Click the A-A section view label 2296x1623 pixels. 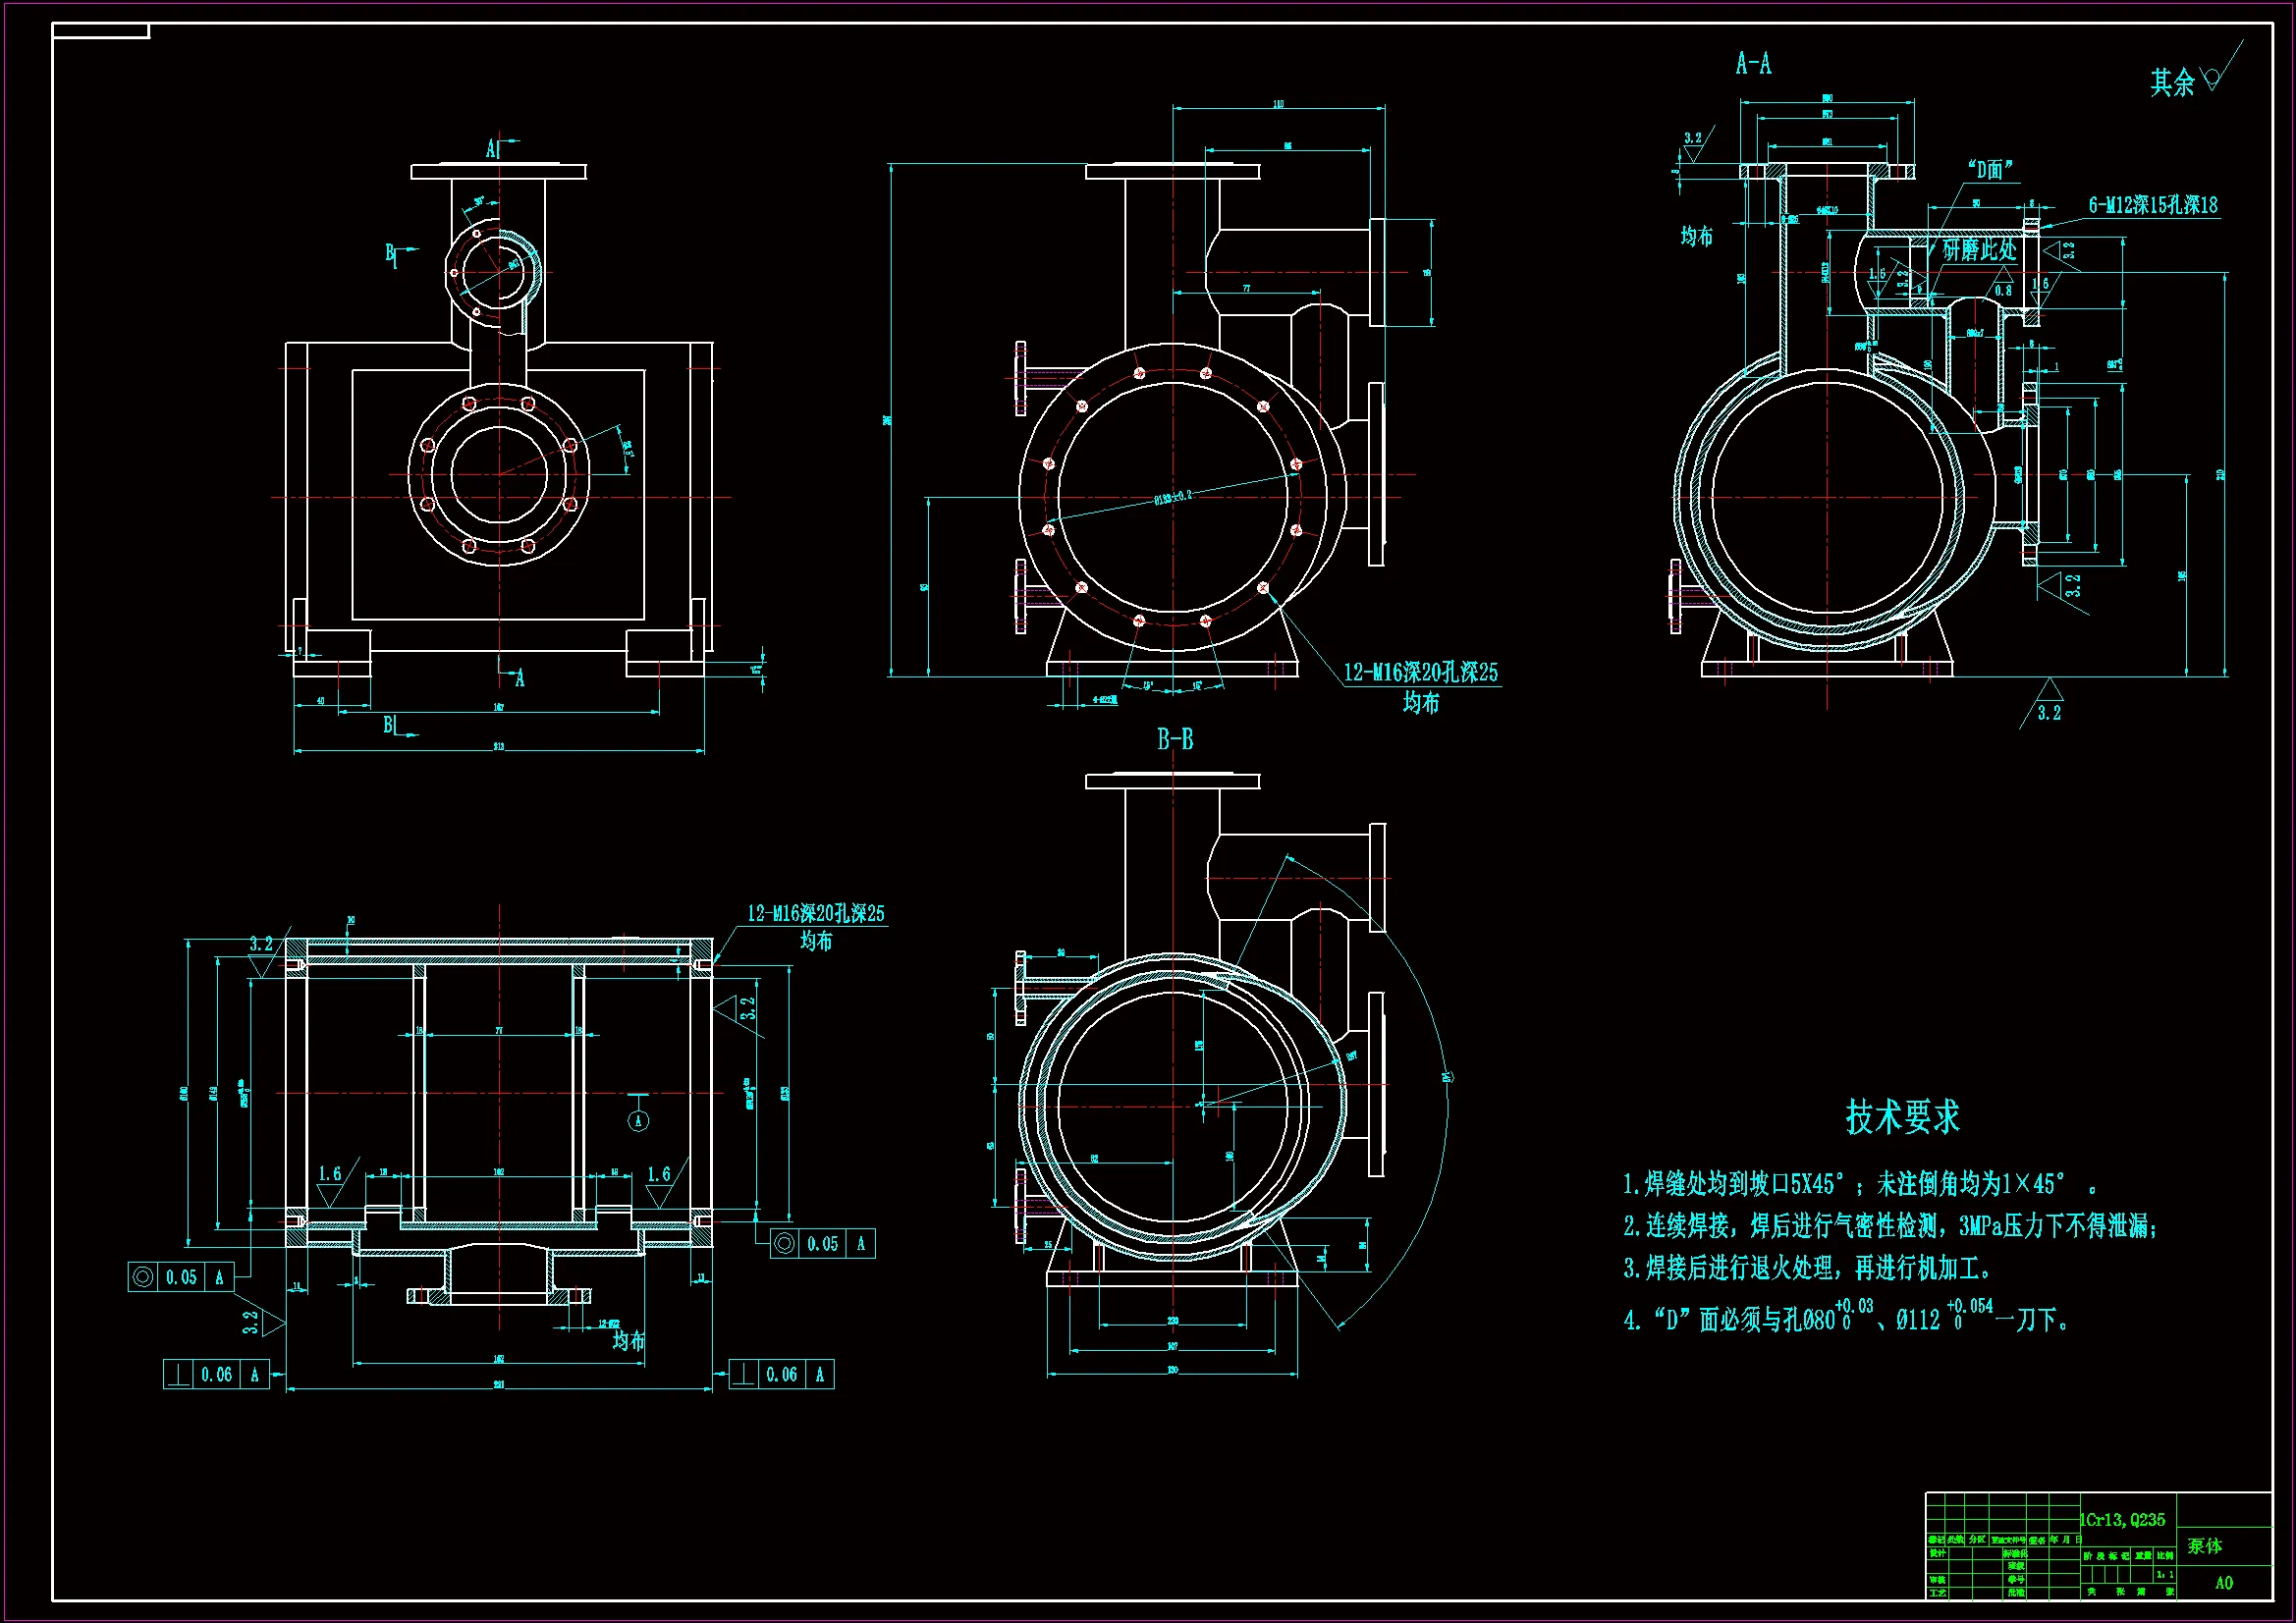pos(1753,64)
